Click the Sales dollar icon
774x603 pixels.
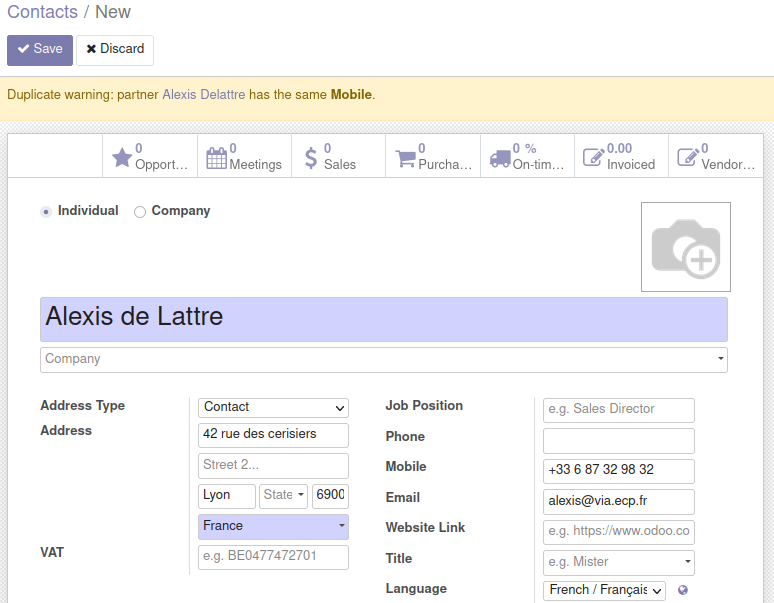(310, 158)
